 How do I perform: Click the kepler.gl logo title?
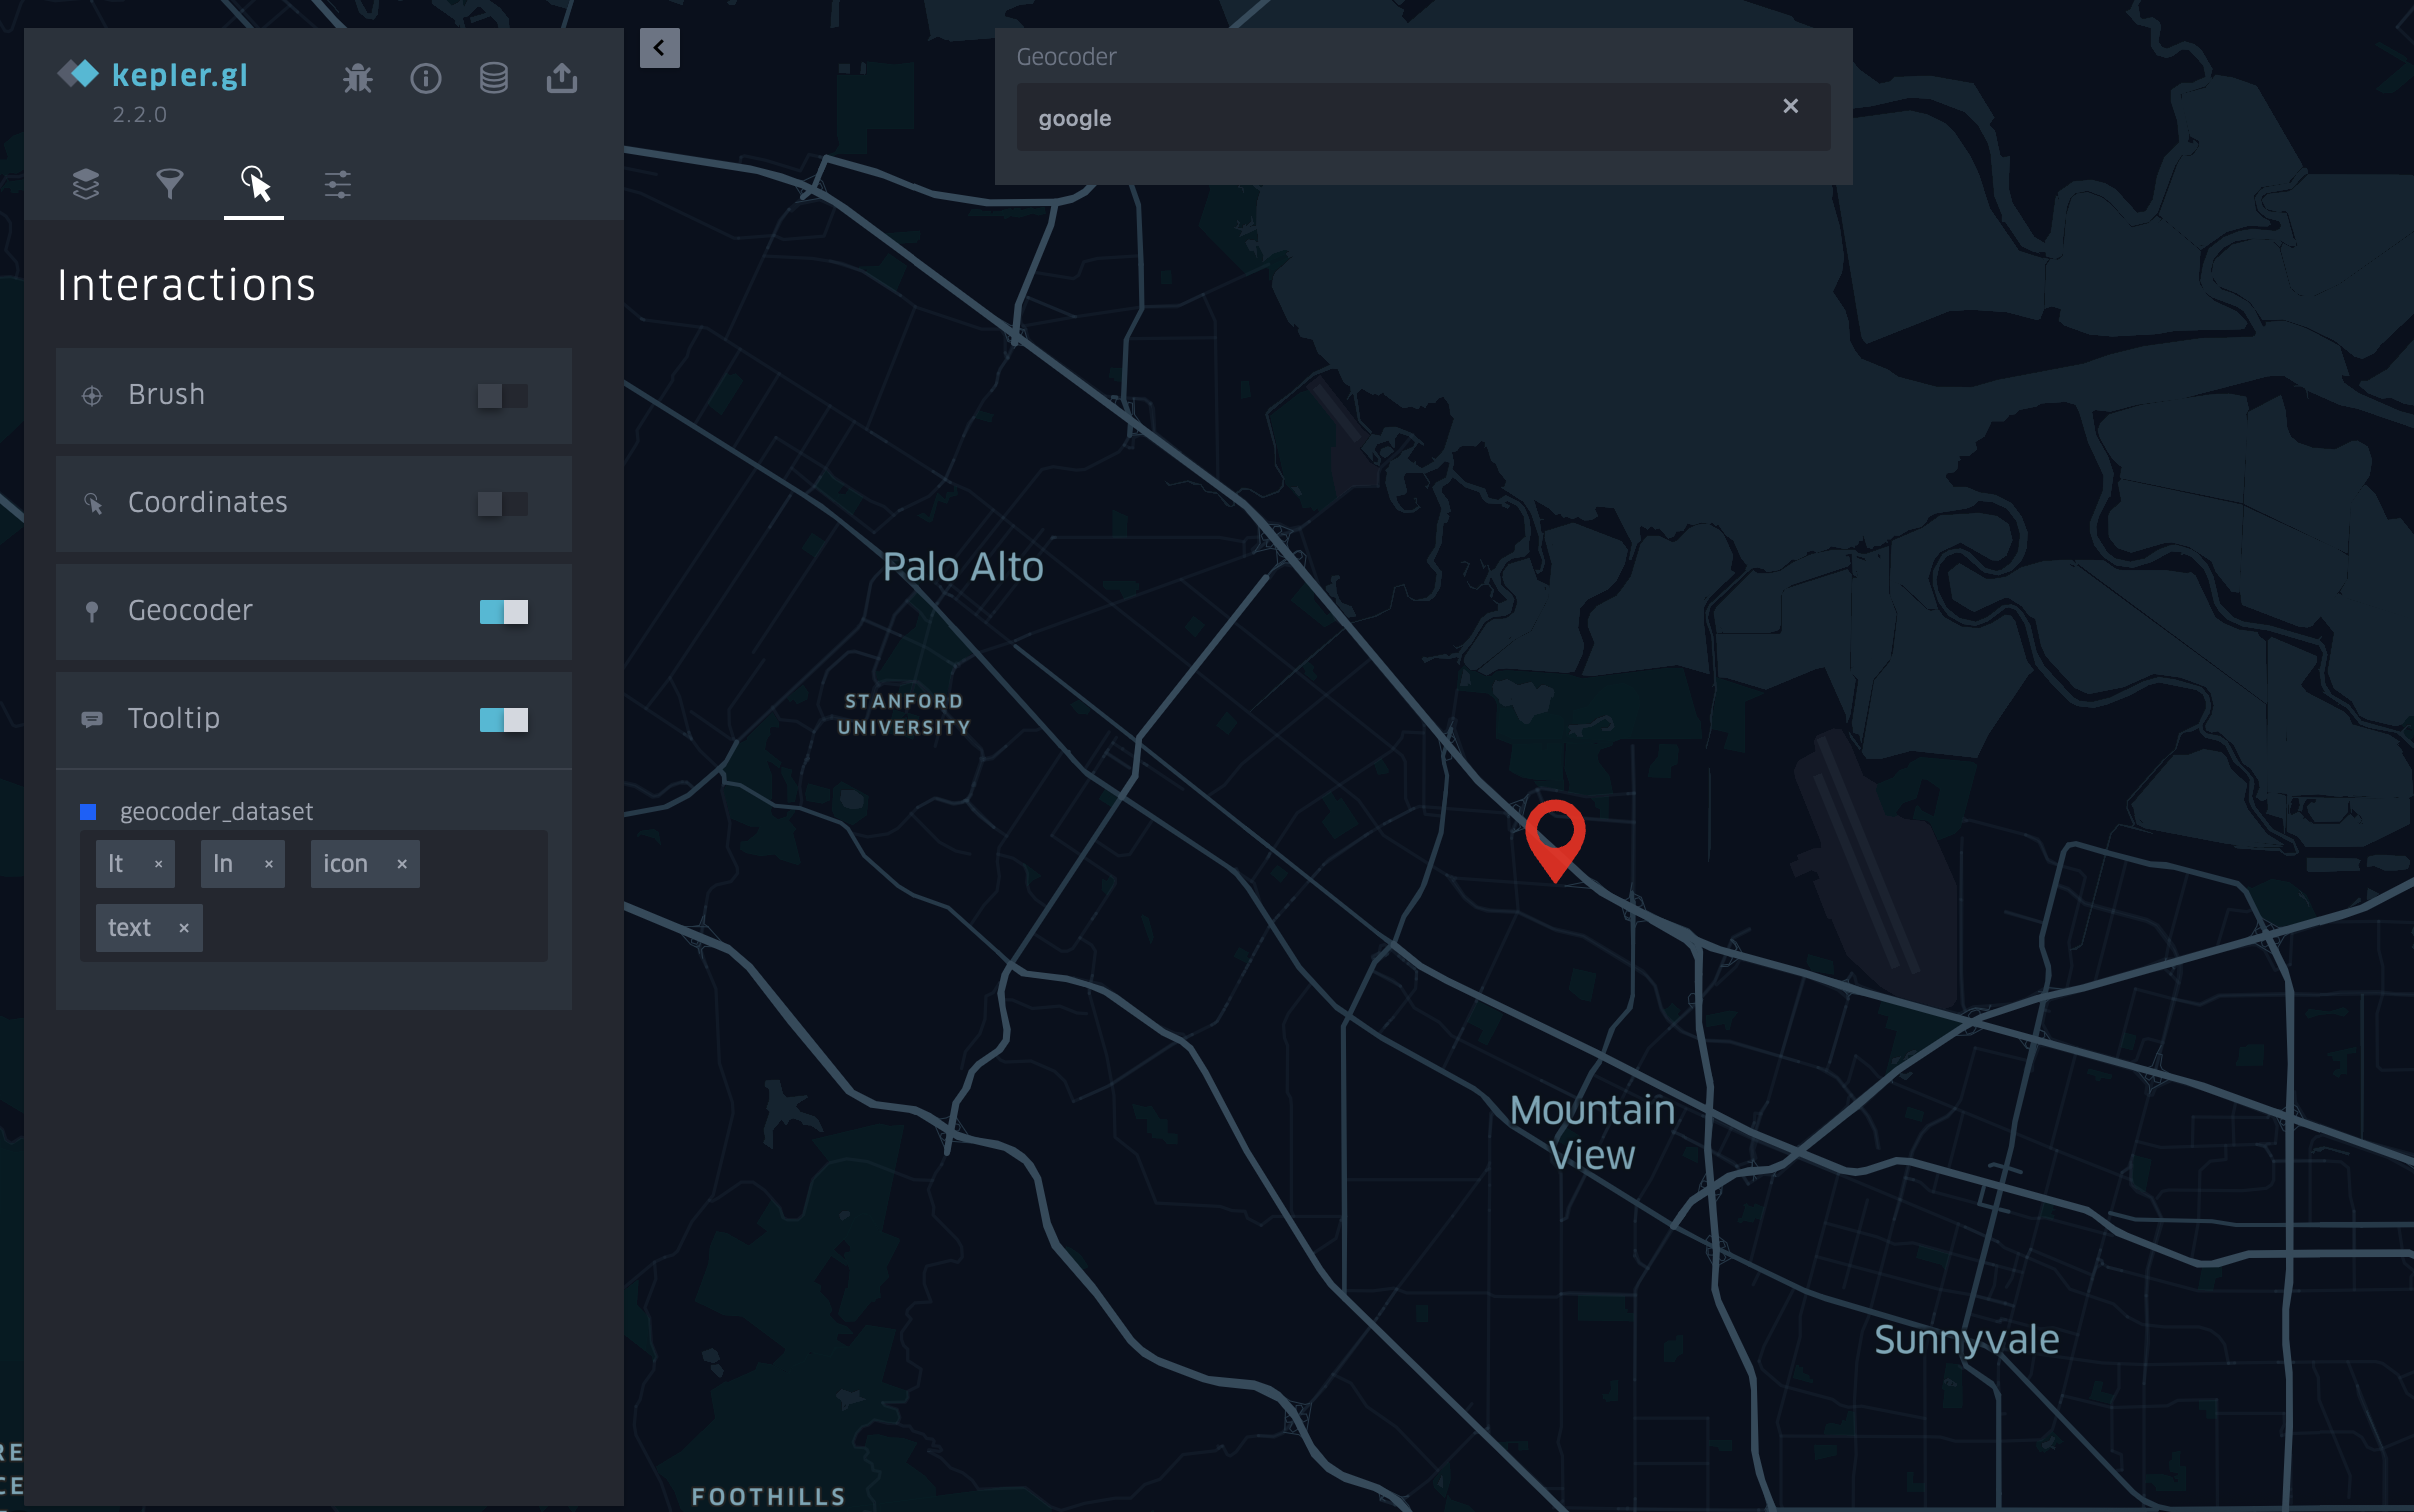click(179, 75)
